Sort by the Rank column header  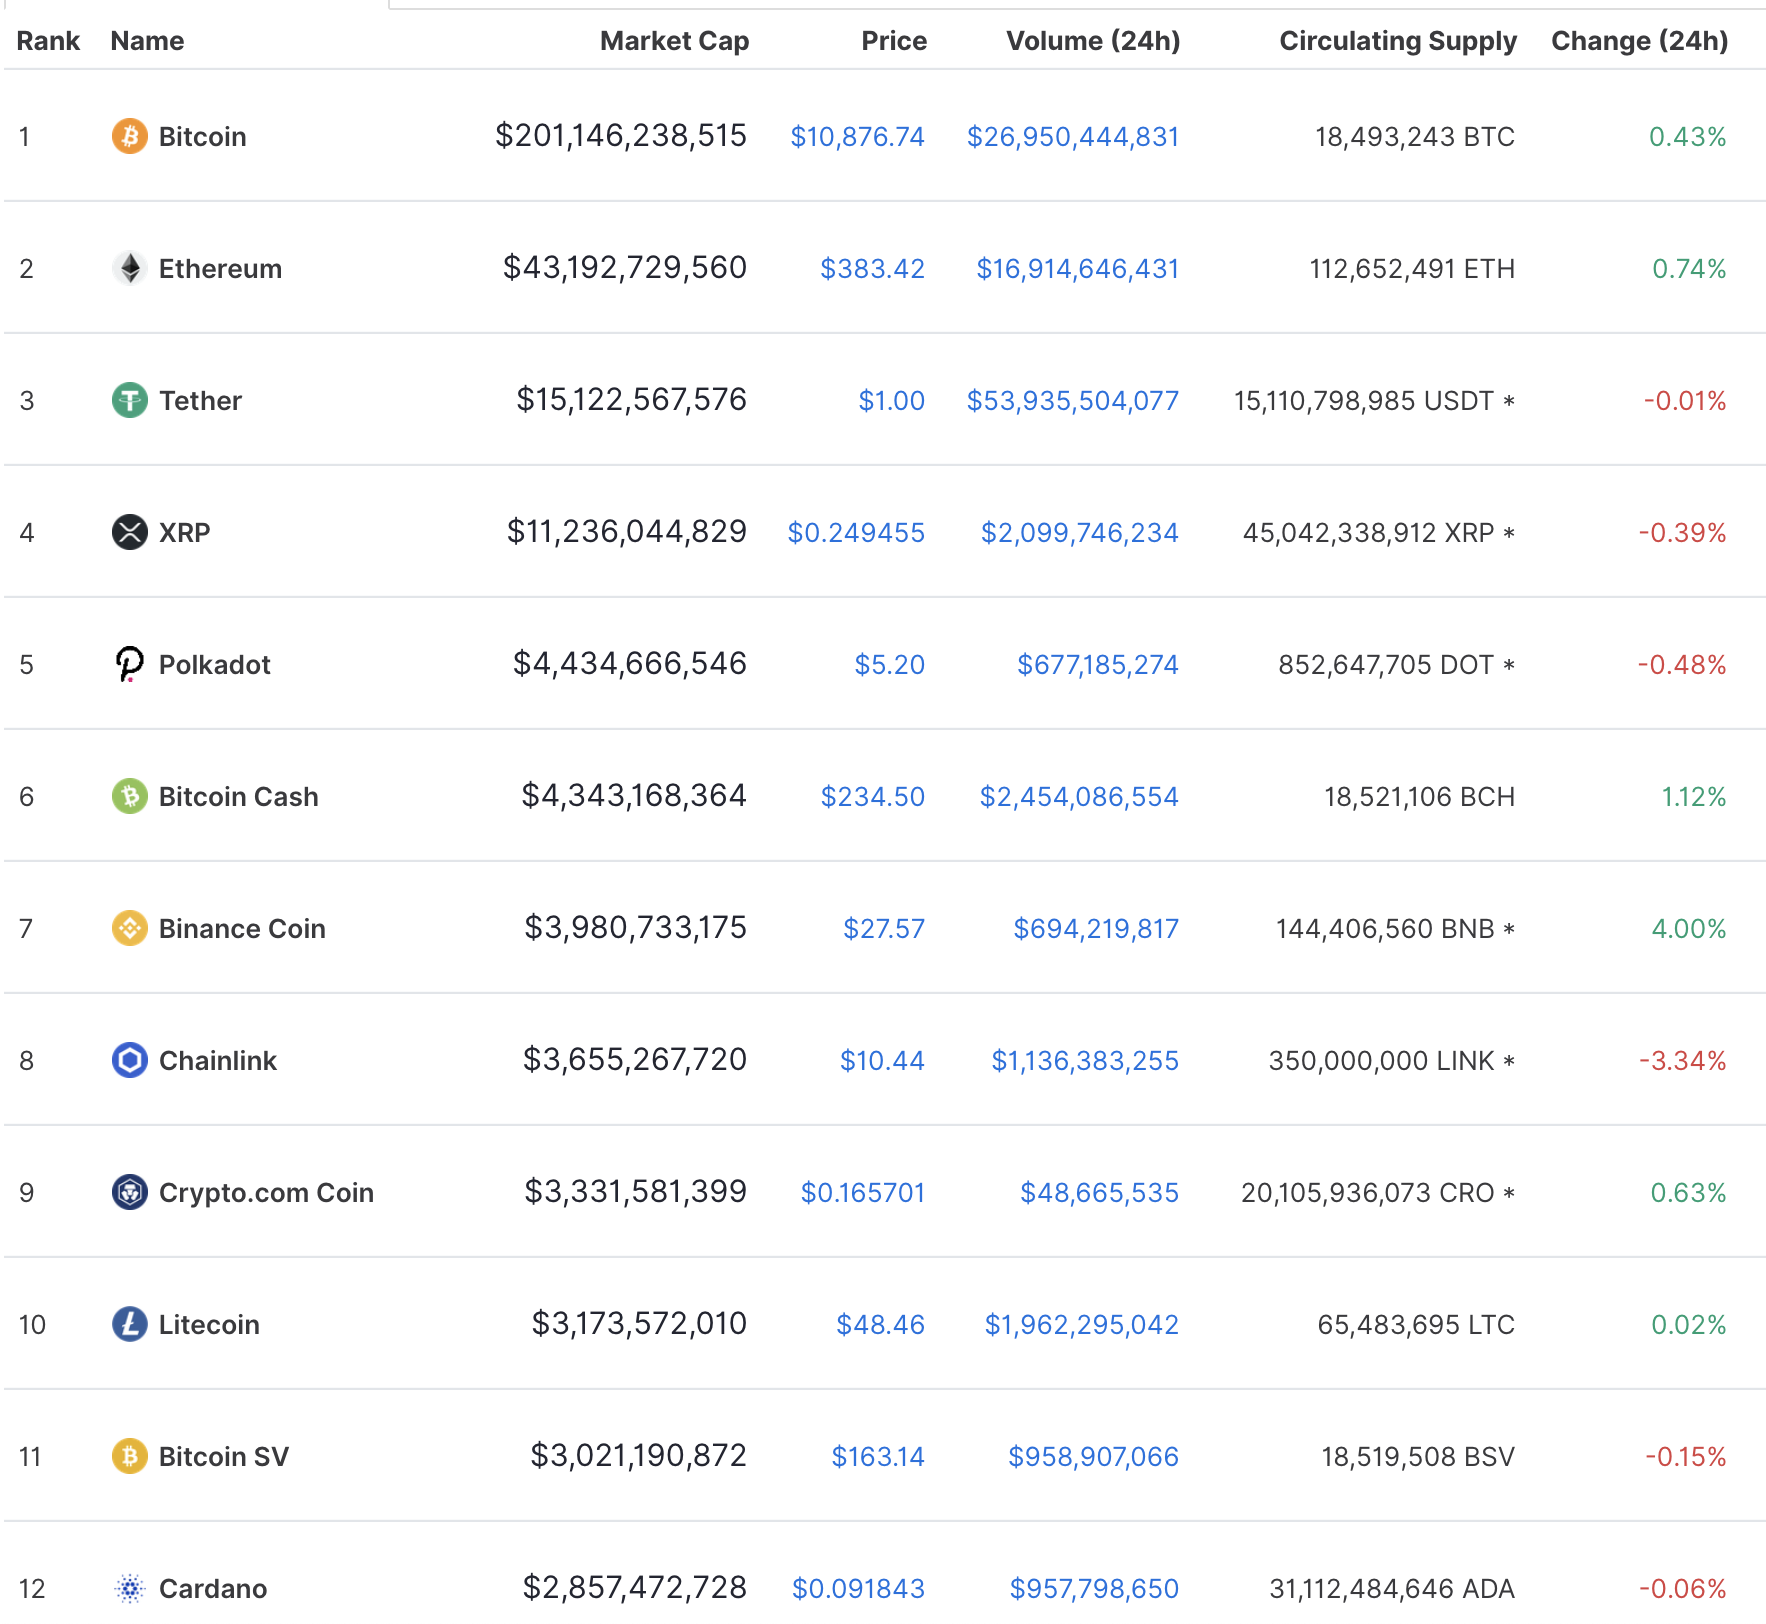point(48,41)
